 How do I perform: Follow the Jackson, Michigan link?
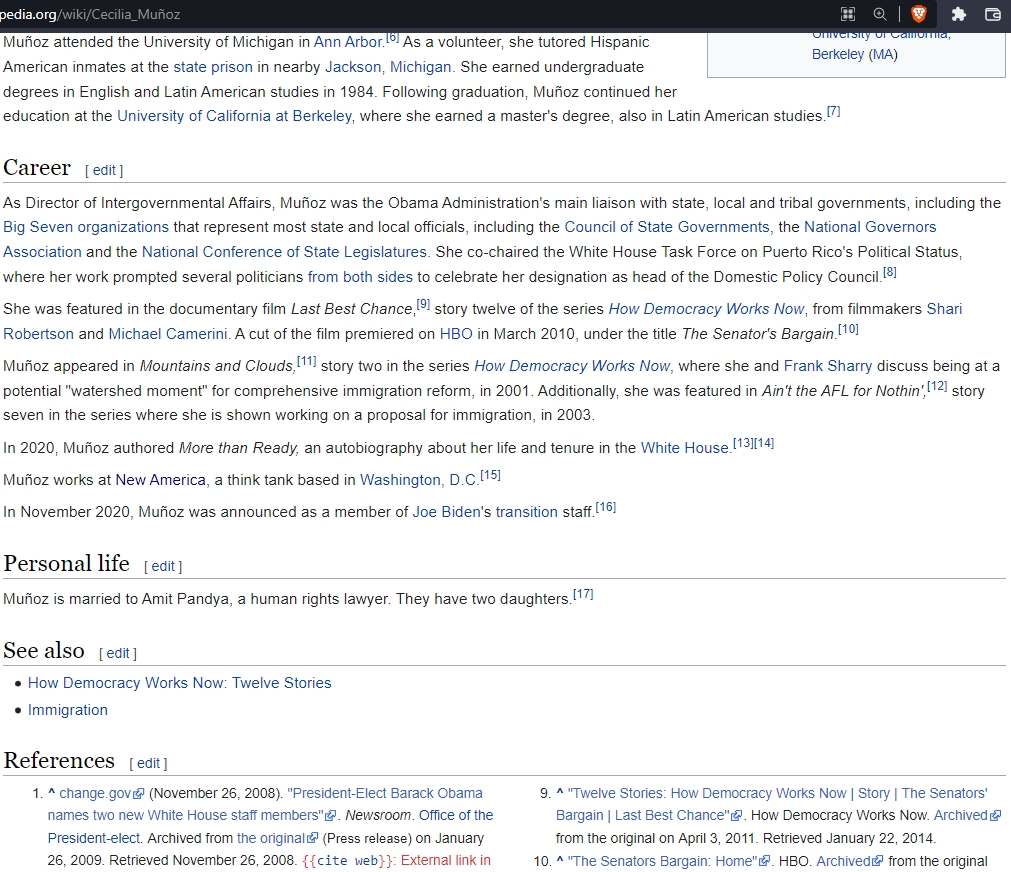click(x=388, y=67)
